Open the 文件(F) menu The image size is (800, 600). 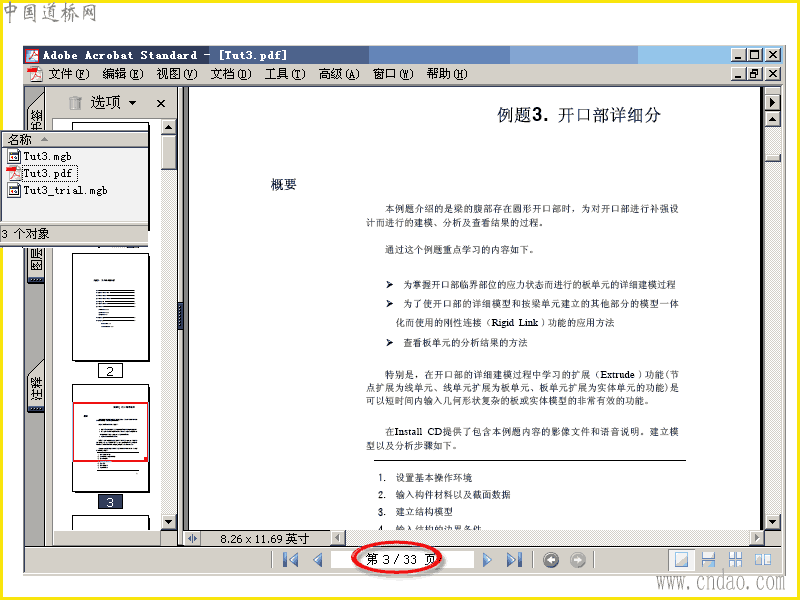(x=68, y=74)
